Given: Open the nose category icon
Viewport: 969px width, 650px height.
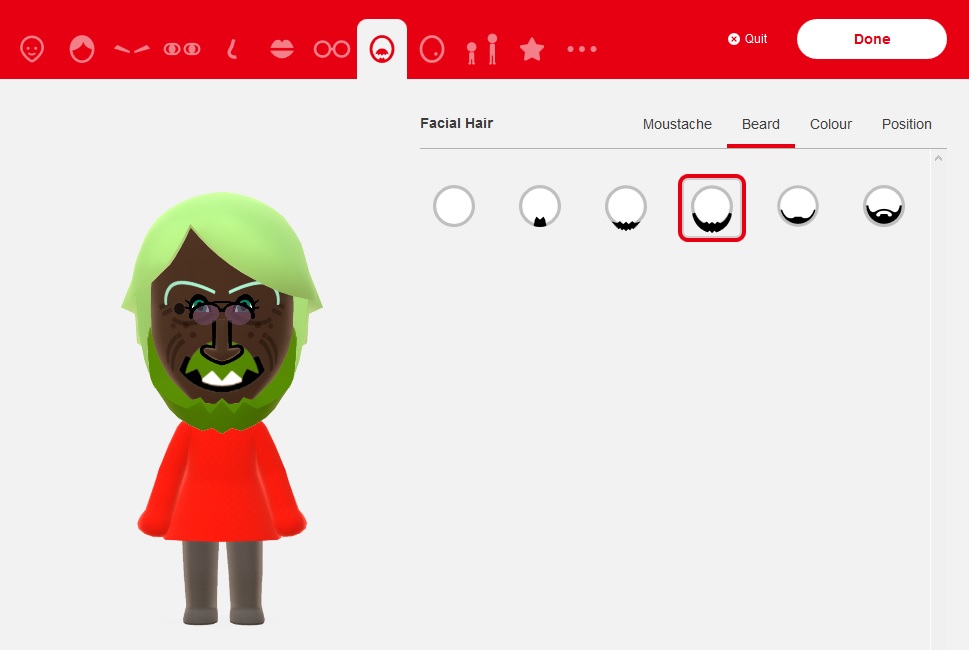Looking at the screenshot, I should tap(232, 49).
